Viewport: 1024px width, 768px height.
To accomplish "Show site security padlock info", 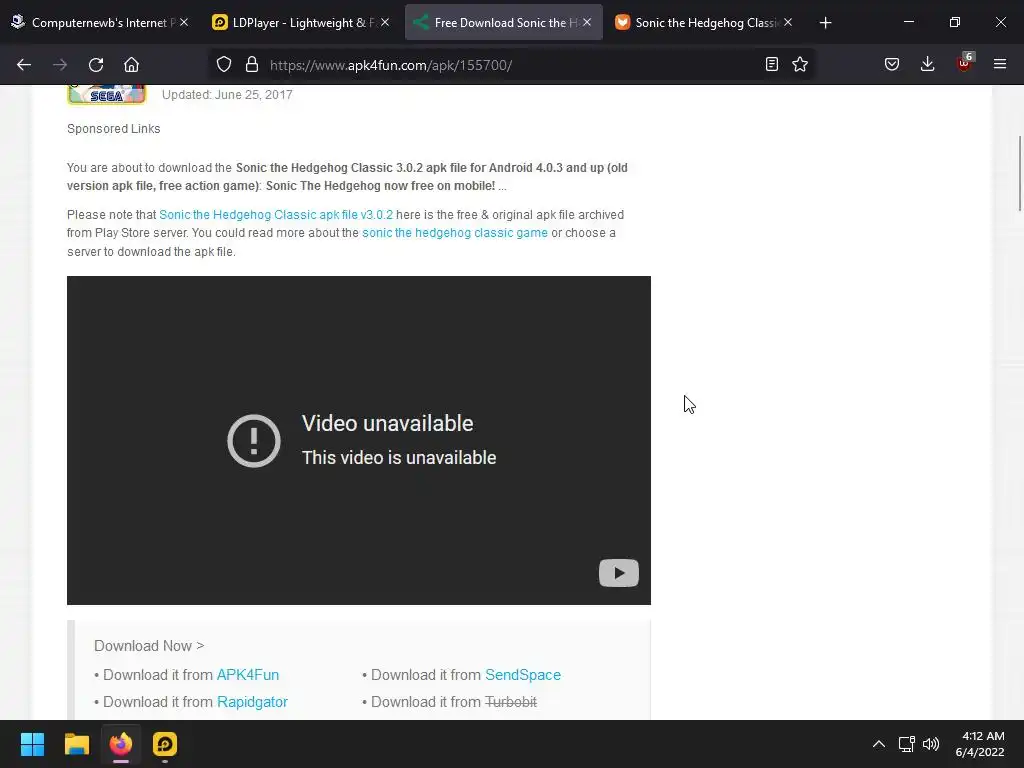I will [252, 65].
